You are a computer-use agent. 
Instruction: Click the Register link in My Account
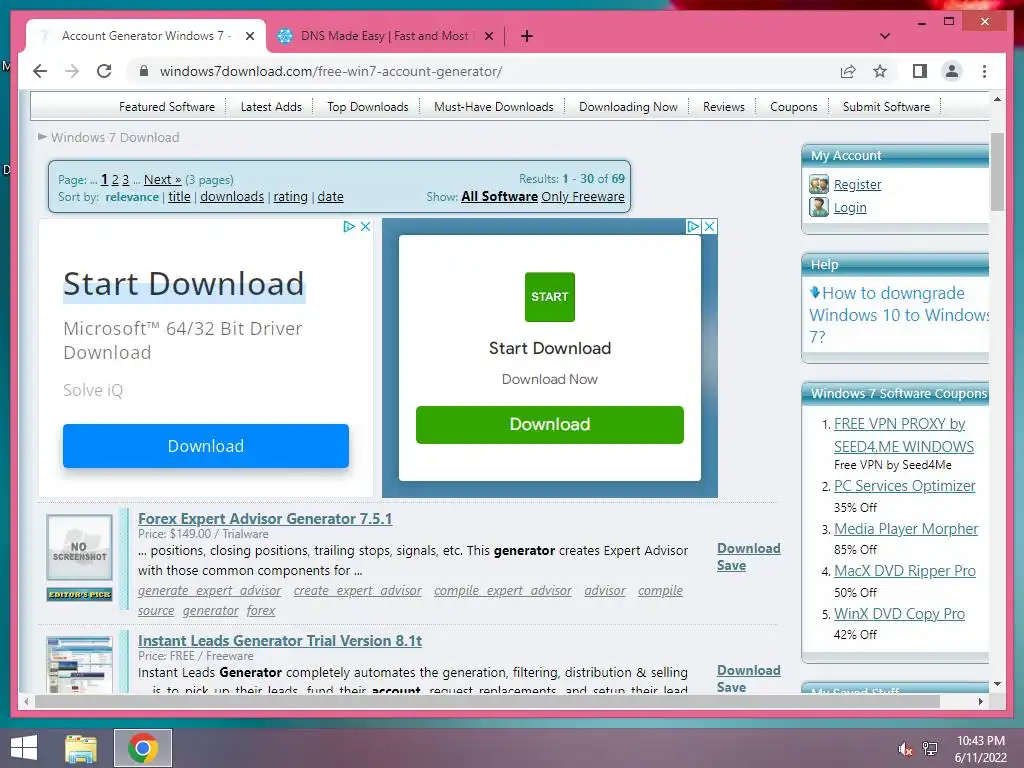[857, 185]
